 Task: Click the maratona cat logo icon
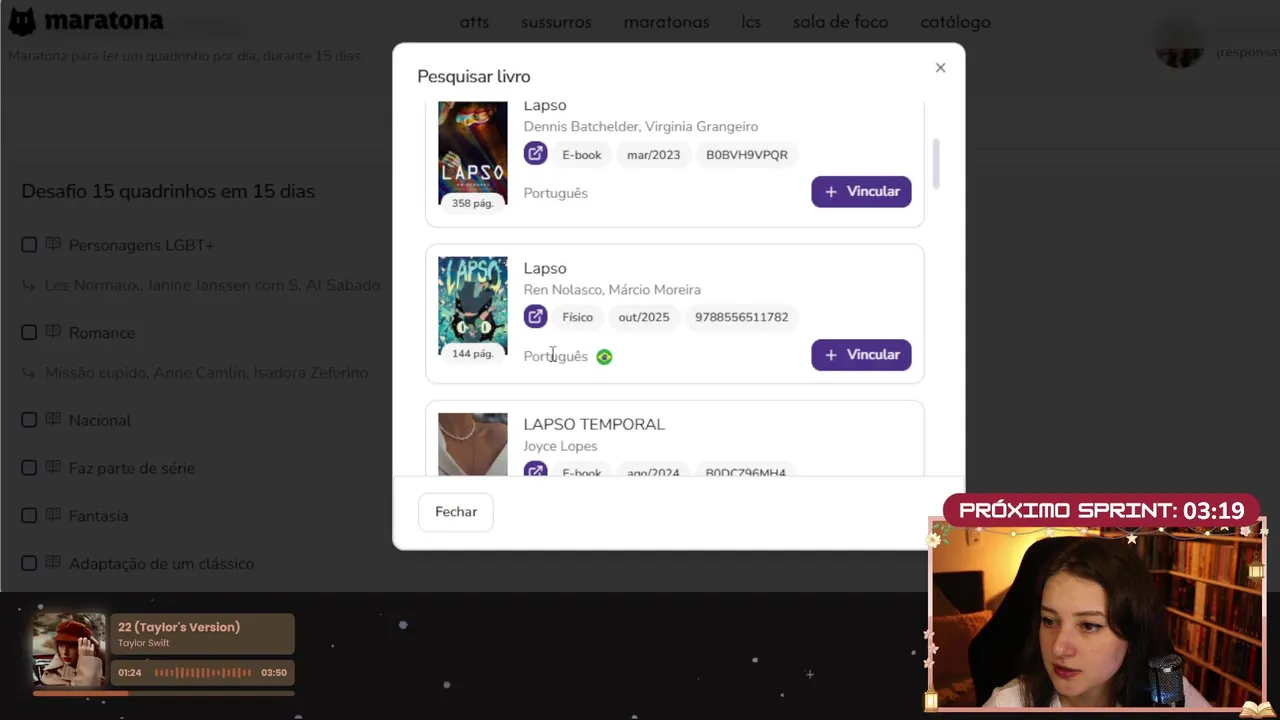[22, 21]
